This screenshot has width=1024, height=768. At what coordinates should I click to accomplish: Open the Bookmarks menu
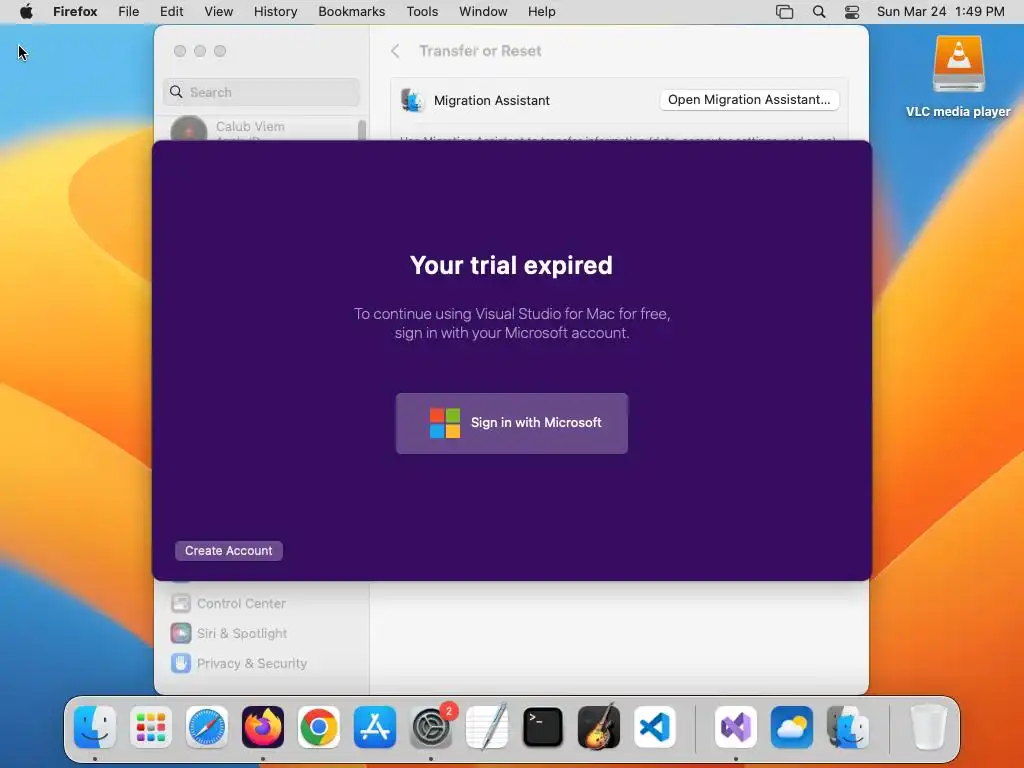pos(352,12)
